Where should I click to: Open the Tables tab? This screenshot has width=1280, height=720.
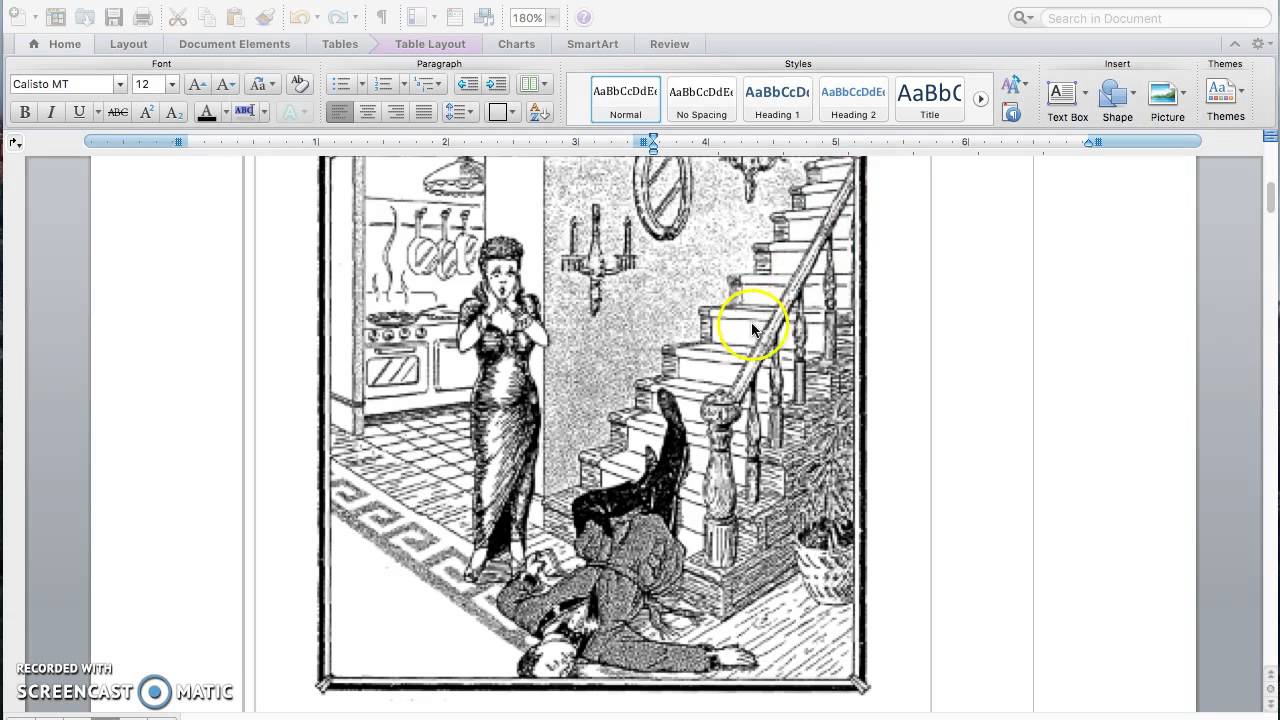point(340,44)
